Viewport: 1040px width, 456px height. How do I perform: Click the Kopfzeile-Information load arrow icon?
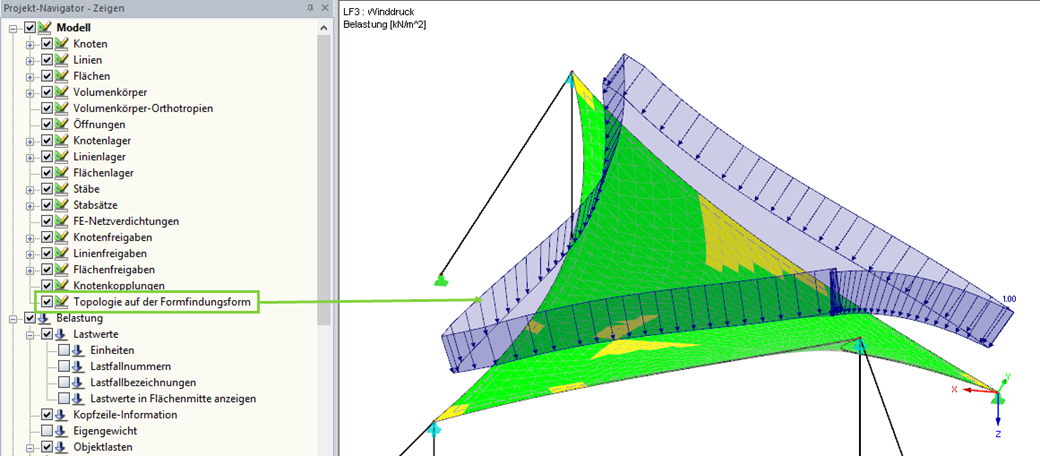tap(60, 415)
